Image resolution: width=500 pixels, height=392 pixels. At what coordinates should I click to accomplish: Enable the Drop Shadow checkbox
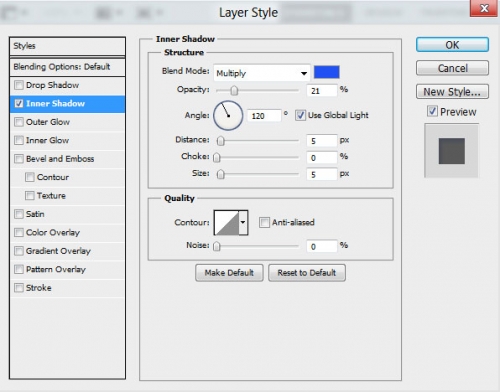[19, 85]
